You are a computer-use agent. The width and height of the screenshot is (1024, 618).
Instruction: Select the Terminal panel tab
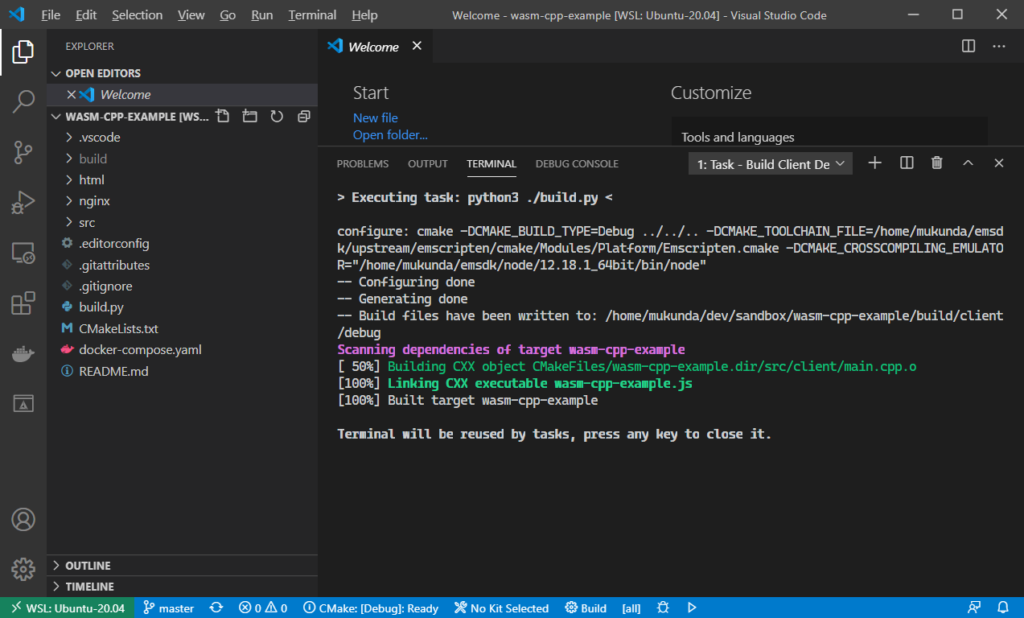(491, 164)
